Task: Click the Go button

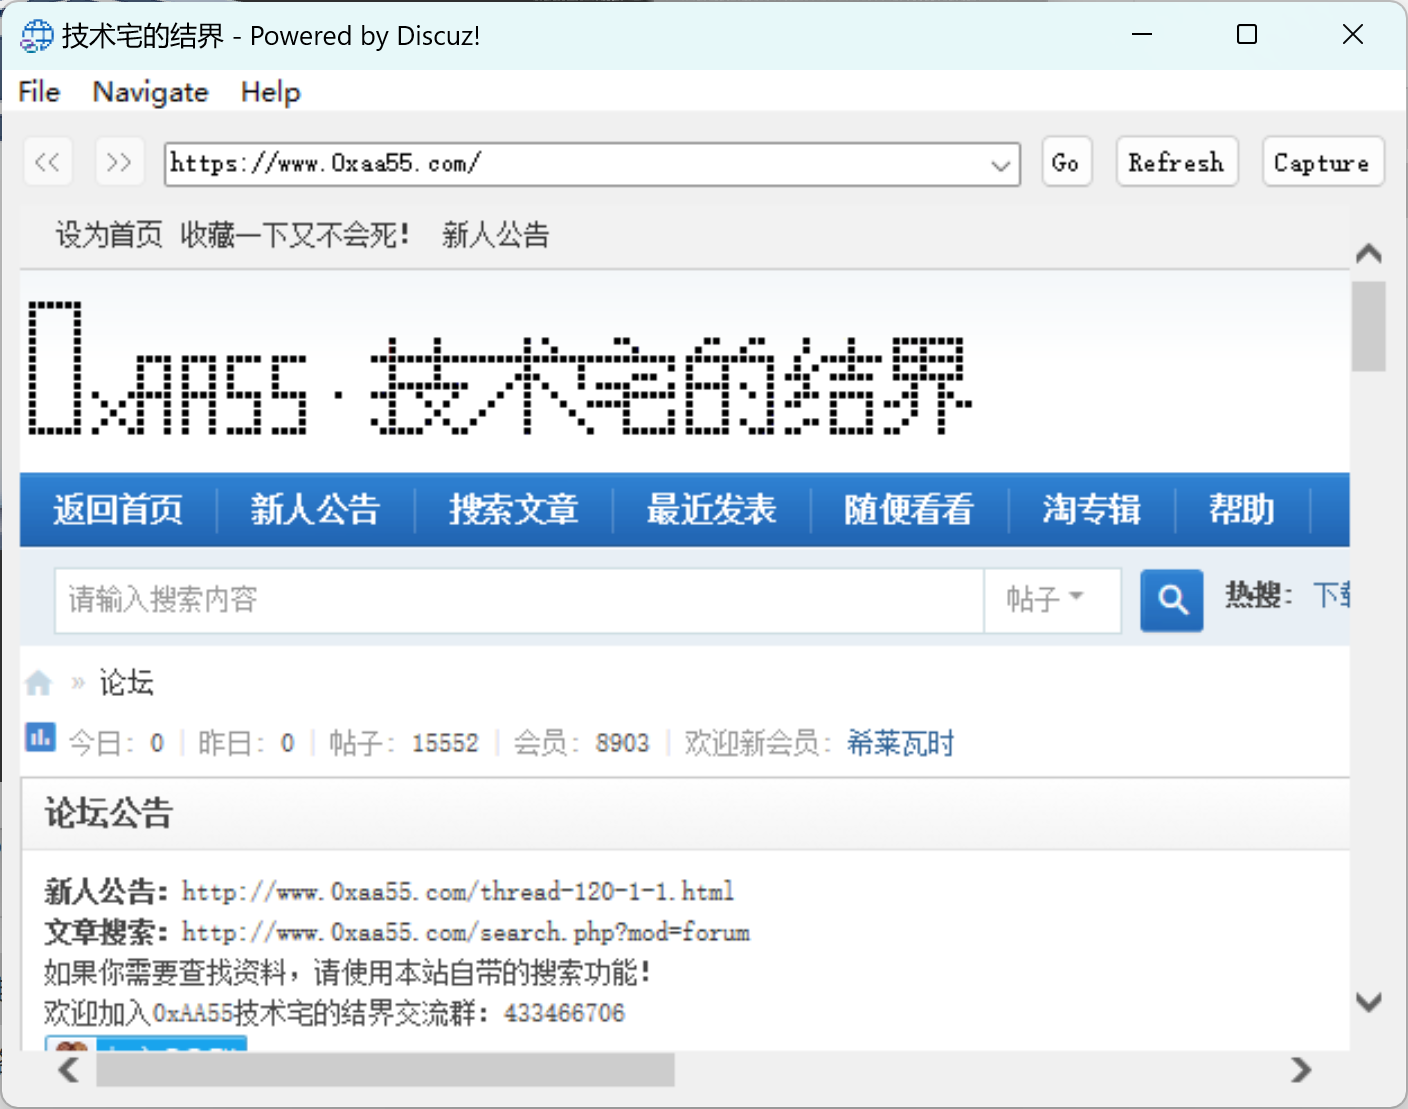Action: (x=1066, y=162)
